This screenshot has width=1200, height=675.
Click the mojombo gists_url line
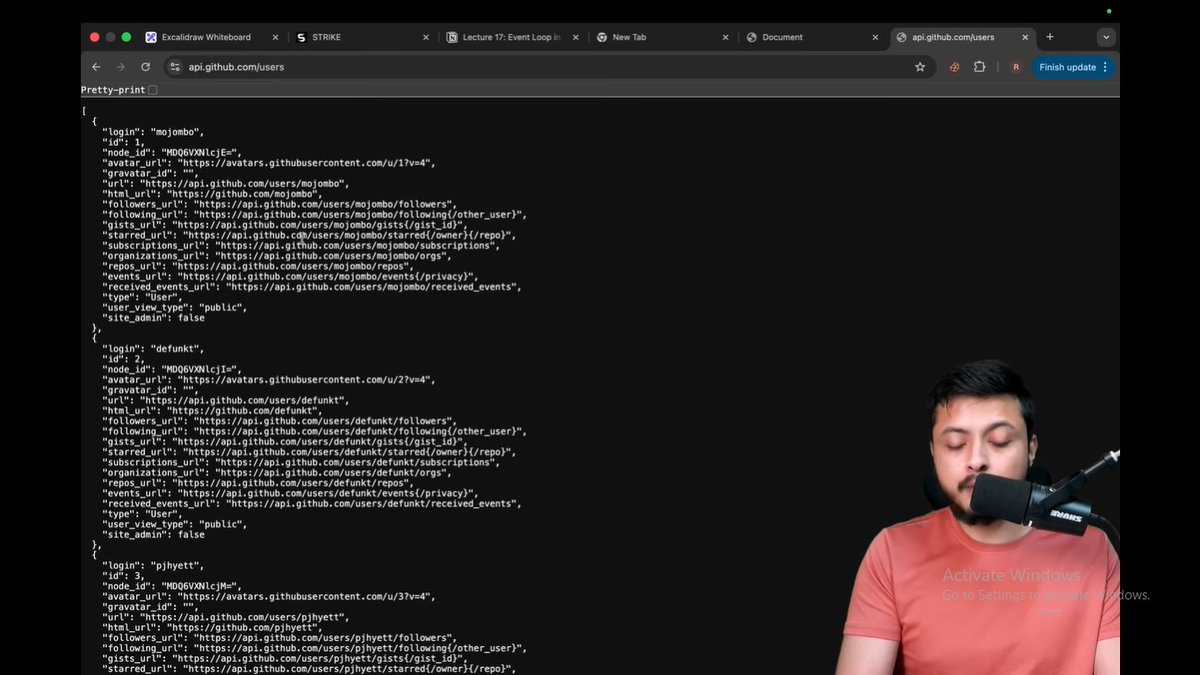pyautogui.click(x=285, y=225)
